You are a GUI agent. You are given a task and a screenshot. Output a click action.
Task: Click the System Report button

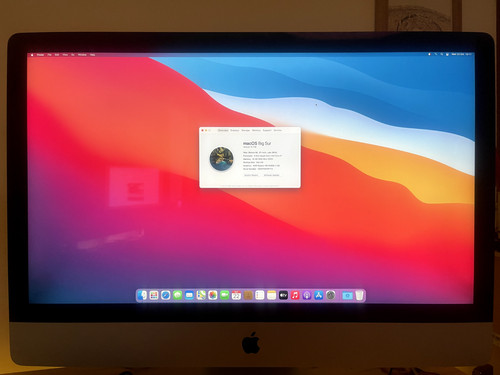251,175
